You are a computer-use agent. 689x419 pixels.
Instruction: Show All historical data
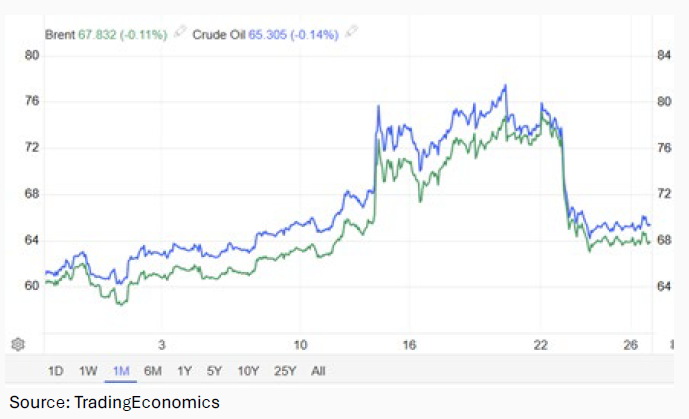(x=318, y=371)
